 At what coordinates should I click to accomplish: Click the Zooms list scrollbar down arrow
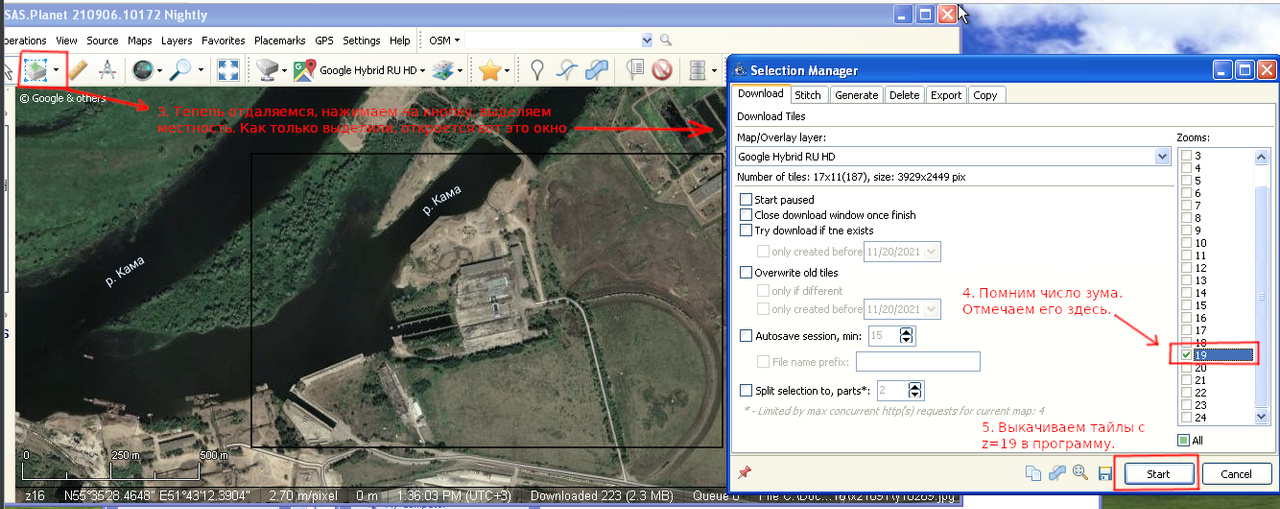1261,415
